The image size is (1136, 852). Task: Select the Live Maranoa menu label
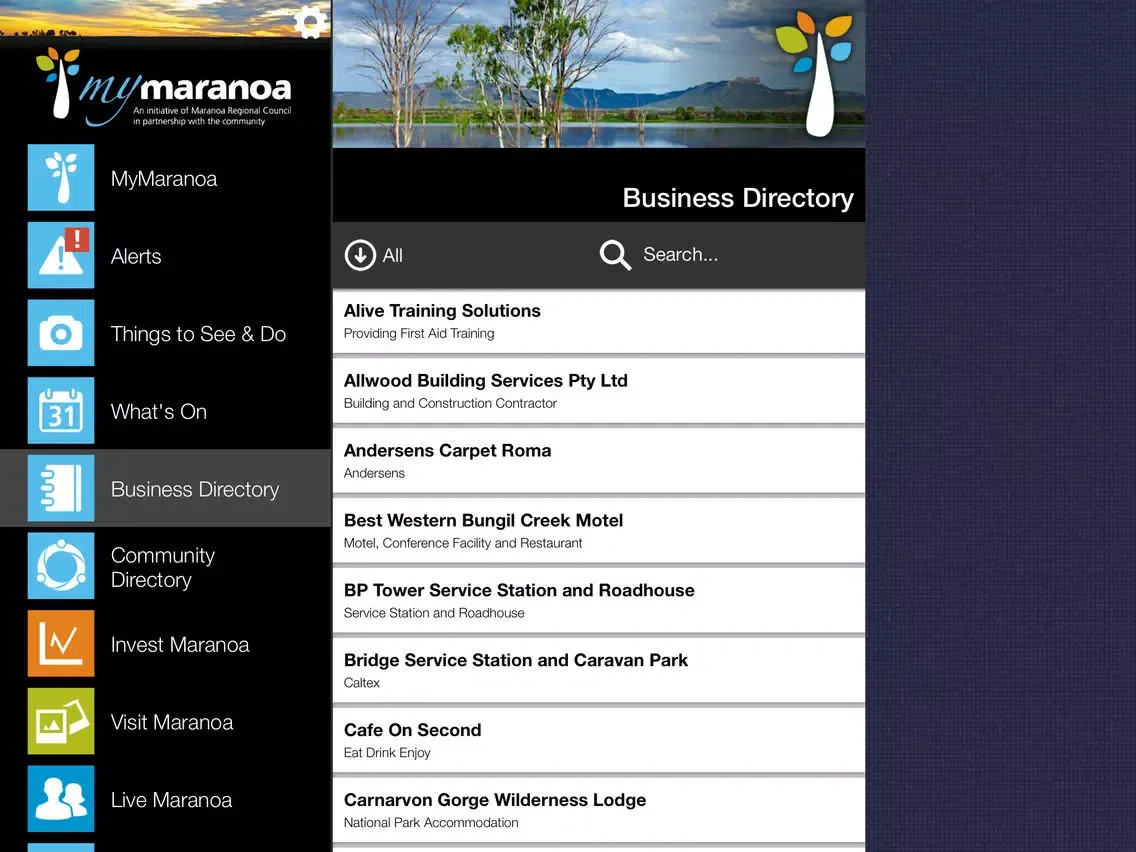(x=172, y=800)
